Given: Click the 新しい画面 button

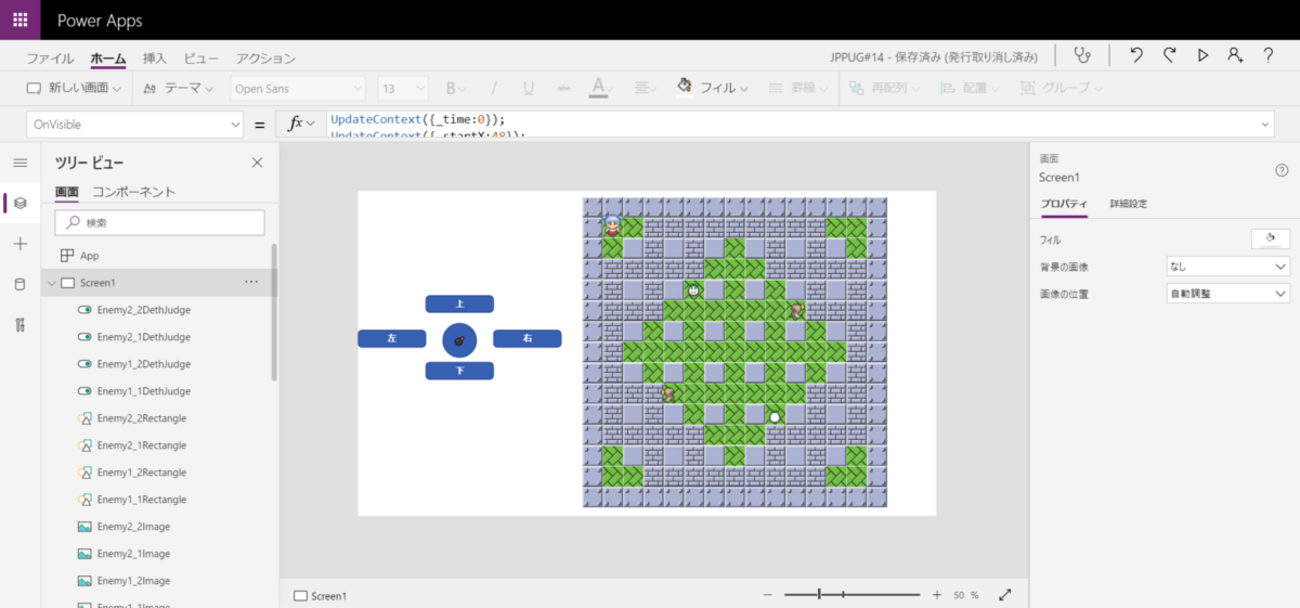Looking at the screenshot, I should click(74, 88).
